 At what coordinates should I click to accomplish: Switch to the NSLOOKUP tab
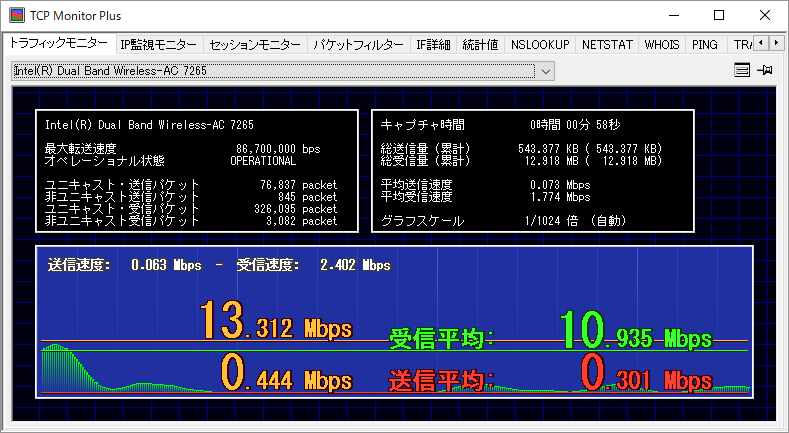coord(539,45)
